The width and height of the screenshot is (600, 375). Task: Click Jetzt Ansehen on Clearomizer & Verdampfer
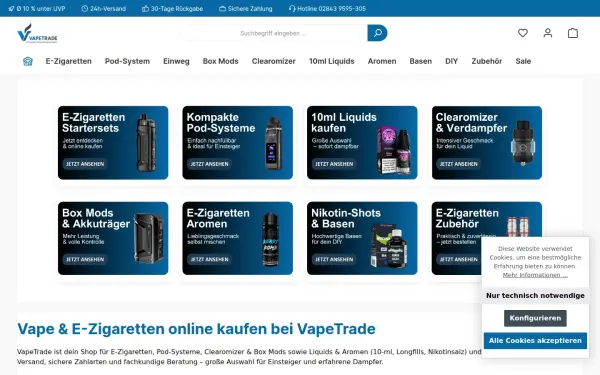point(458,164)
